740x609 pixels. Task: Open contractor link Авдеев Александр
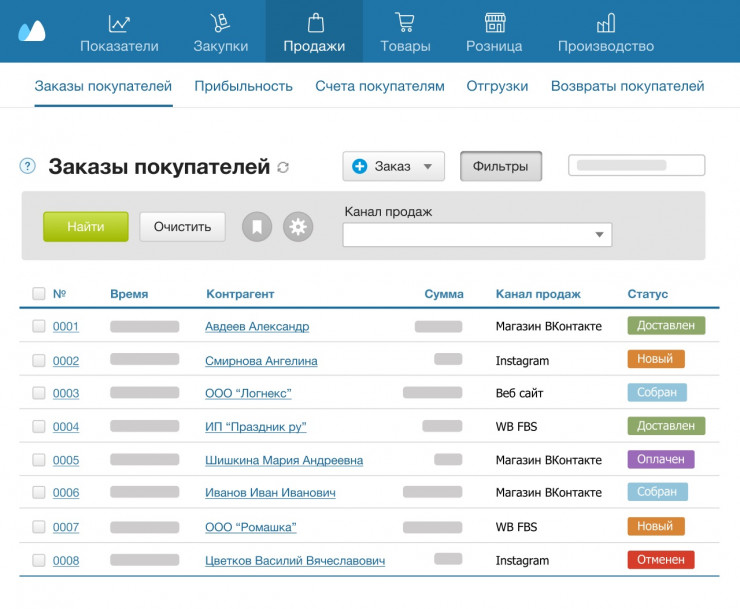(257, 327)
